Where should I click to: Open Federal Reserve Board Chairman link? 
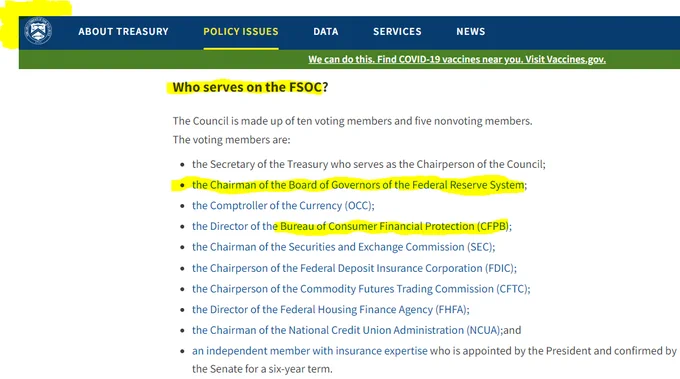point(358,185)
